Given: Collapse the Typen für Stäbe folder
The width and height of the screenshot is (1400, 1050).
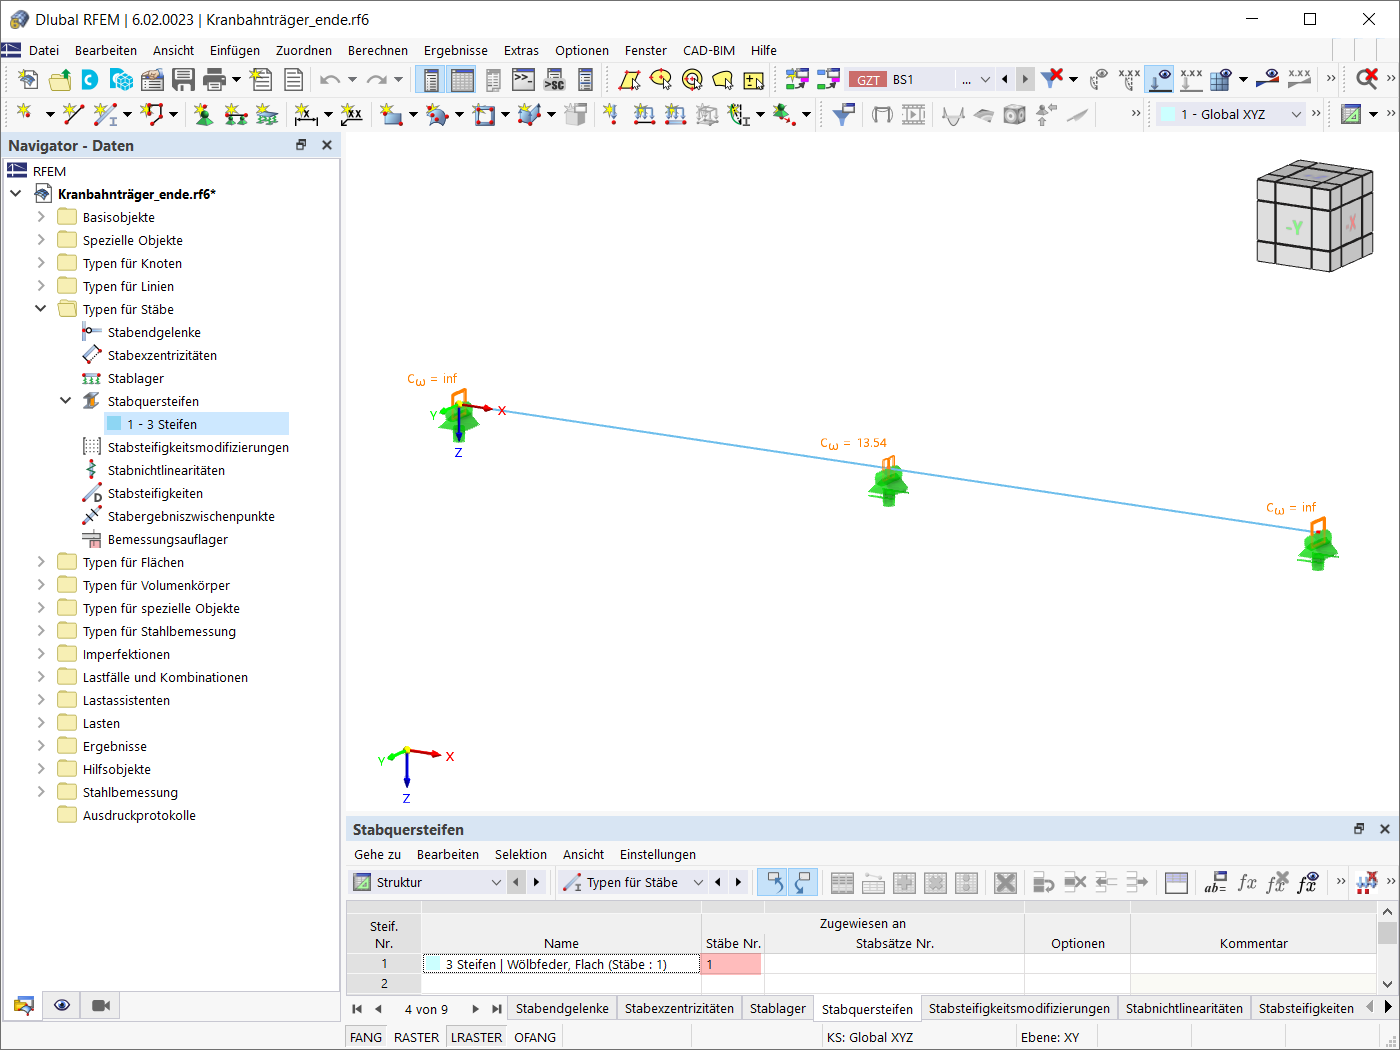Looking at the screenshot, I should 41,309.
